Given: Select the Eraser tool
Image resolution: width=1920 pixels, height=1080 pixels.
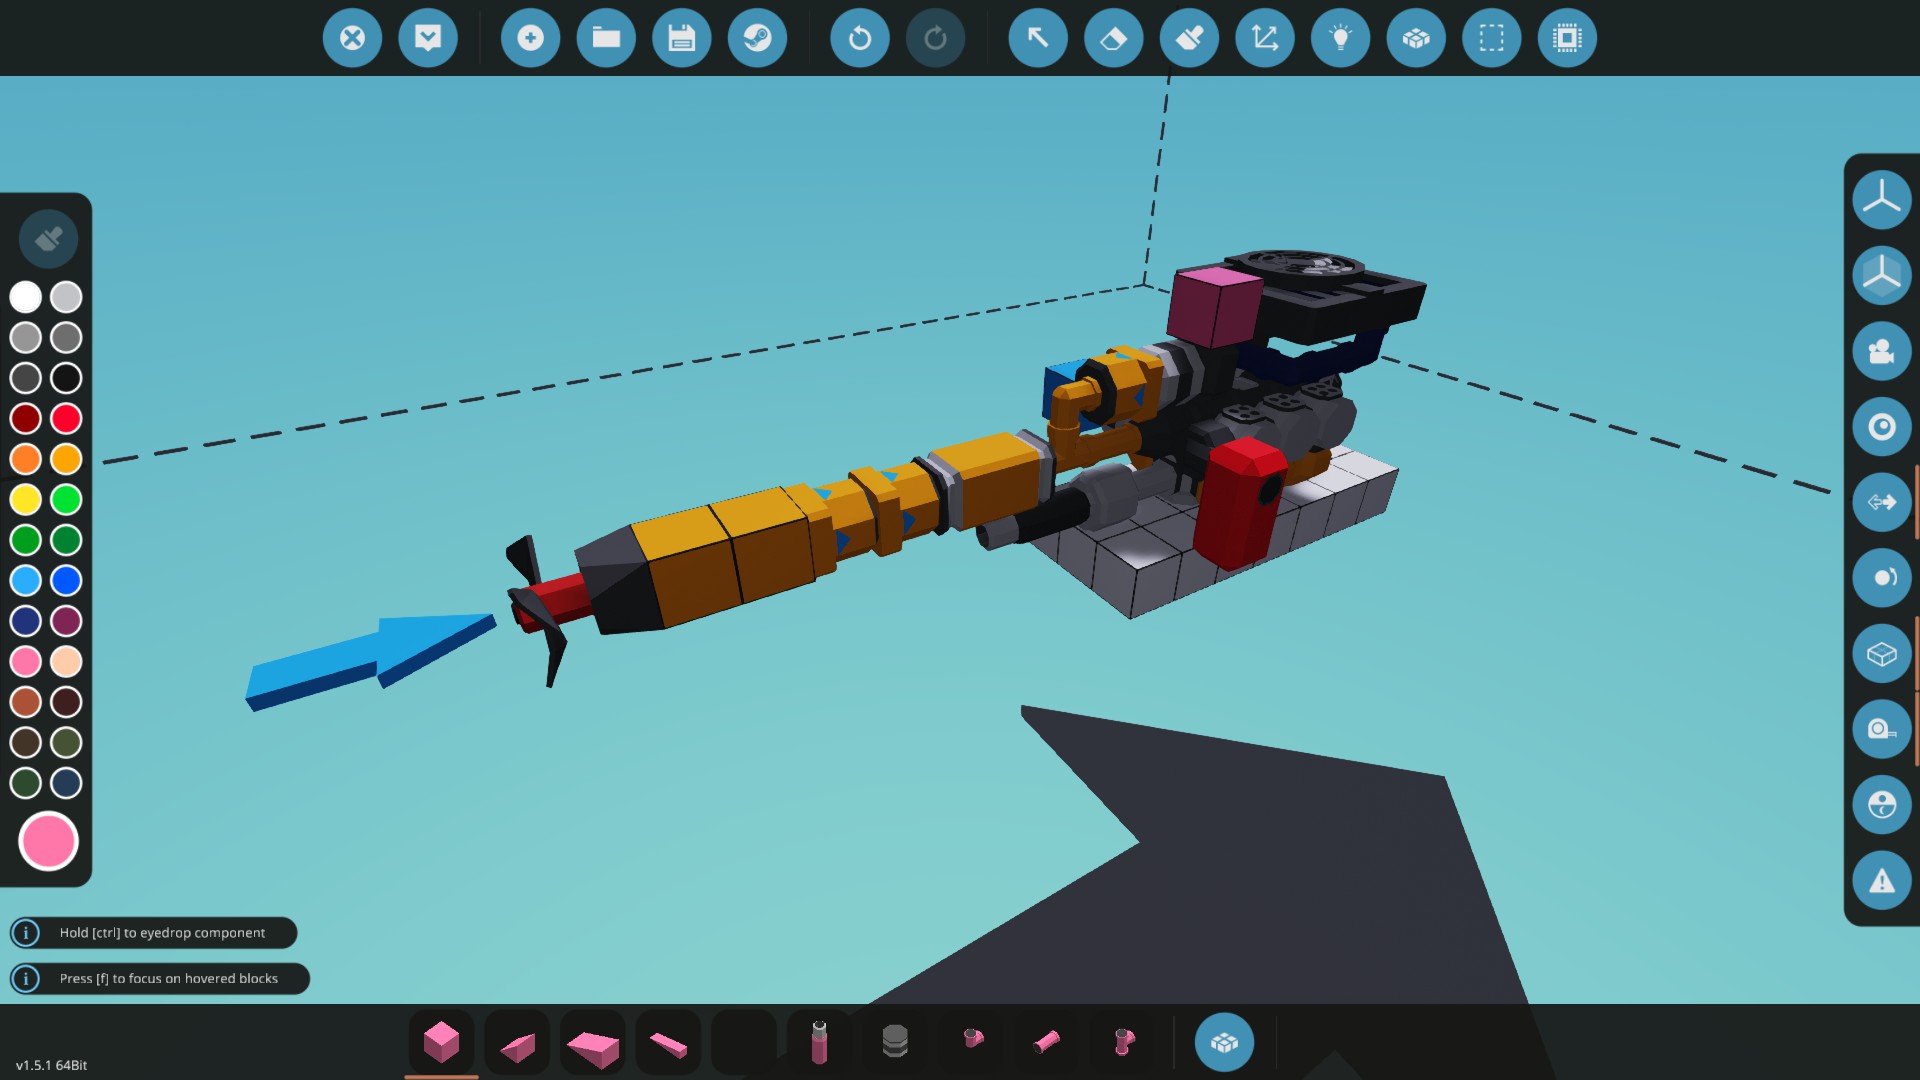Looking at the screenshot, I should pos(1113,38).
